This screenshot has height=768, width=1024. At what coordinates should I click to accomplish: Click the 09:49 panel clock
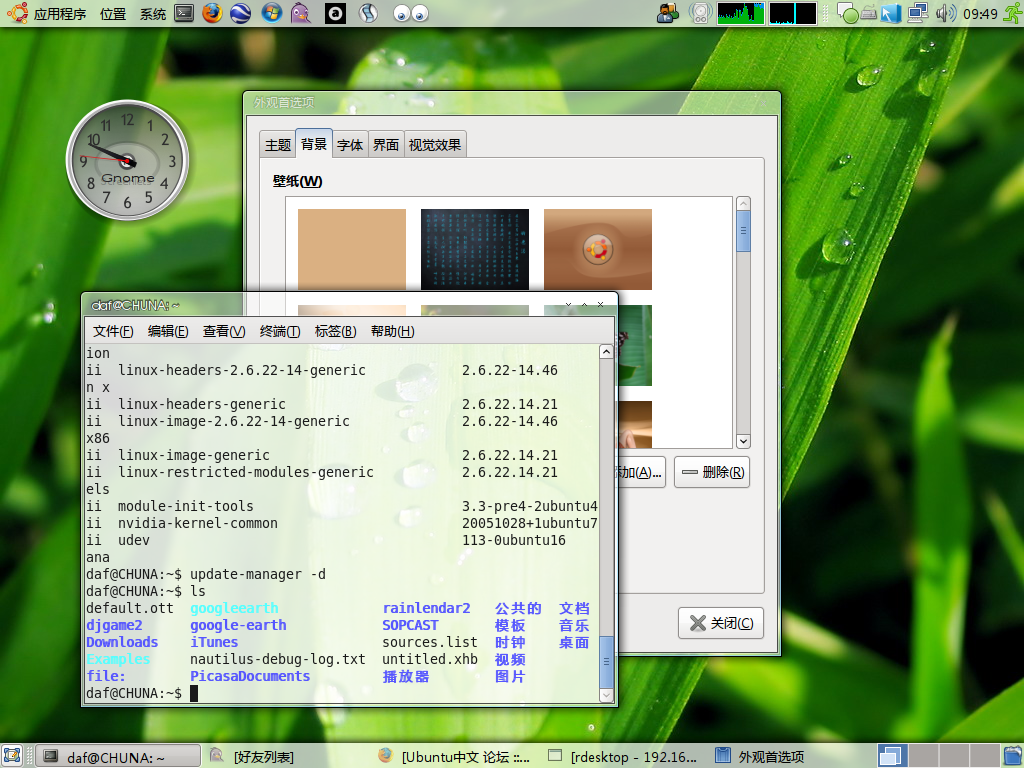980,14
